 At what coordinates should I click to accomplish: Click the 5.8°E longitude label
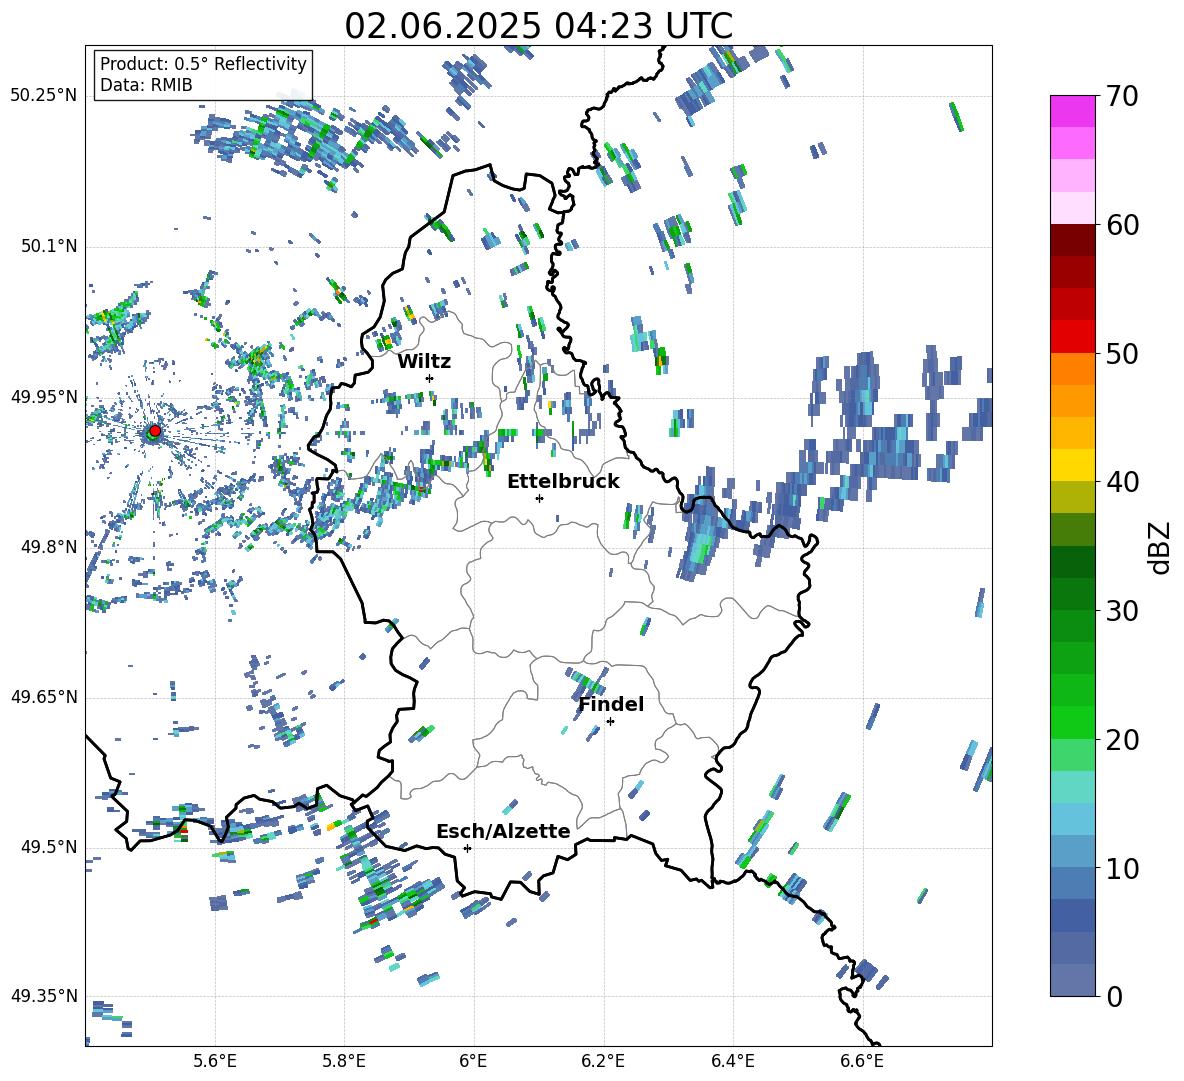[344, 1061]
